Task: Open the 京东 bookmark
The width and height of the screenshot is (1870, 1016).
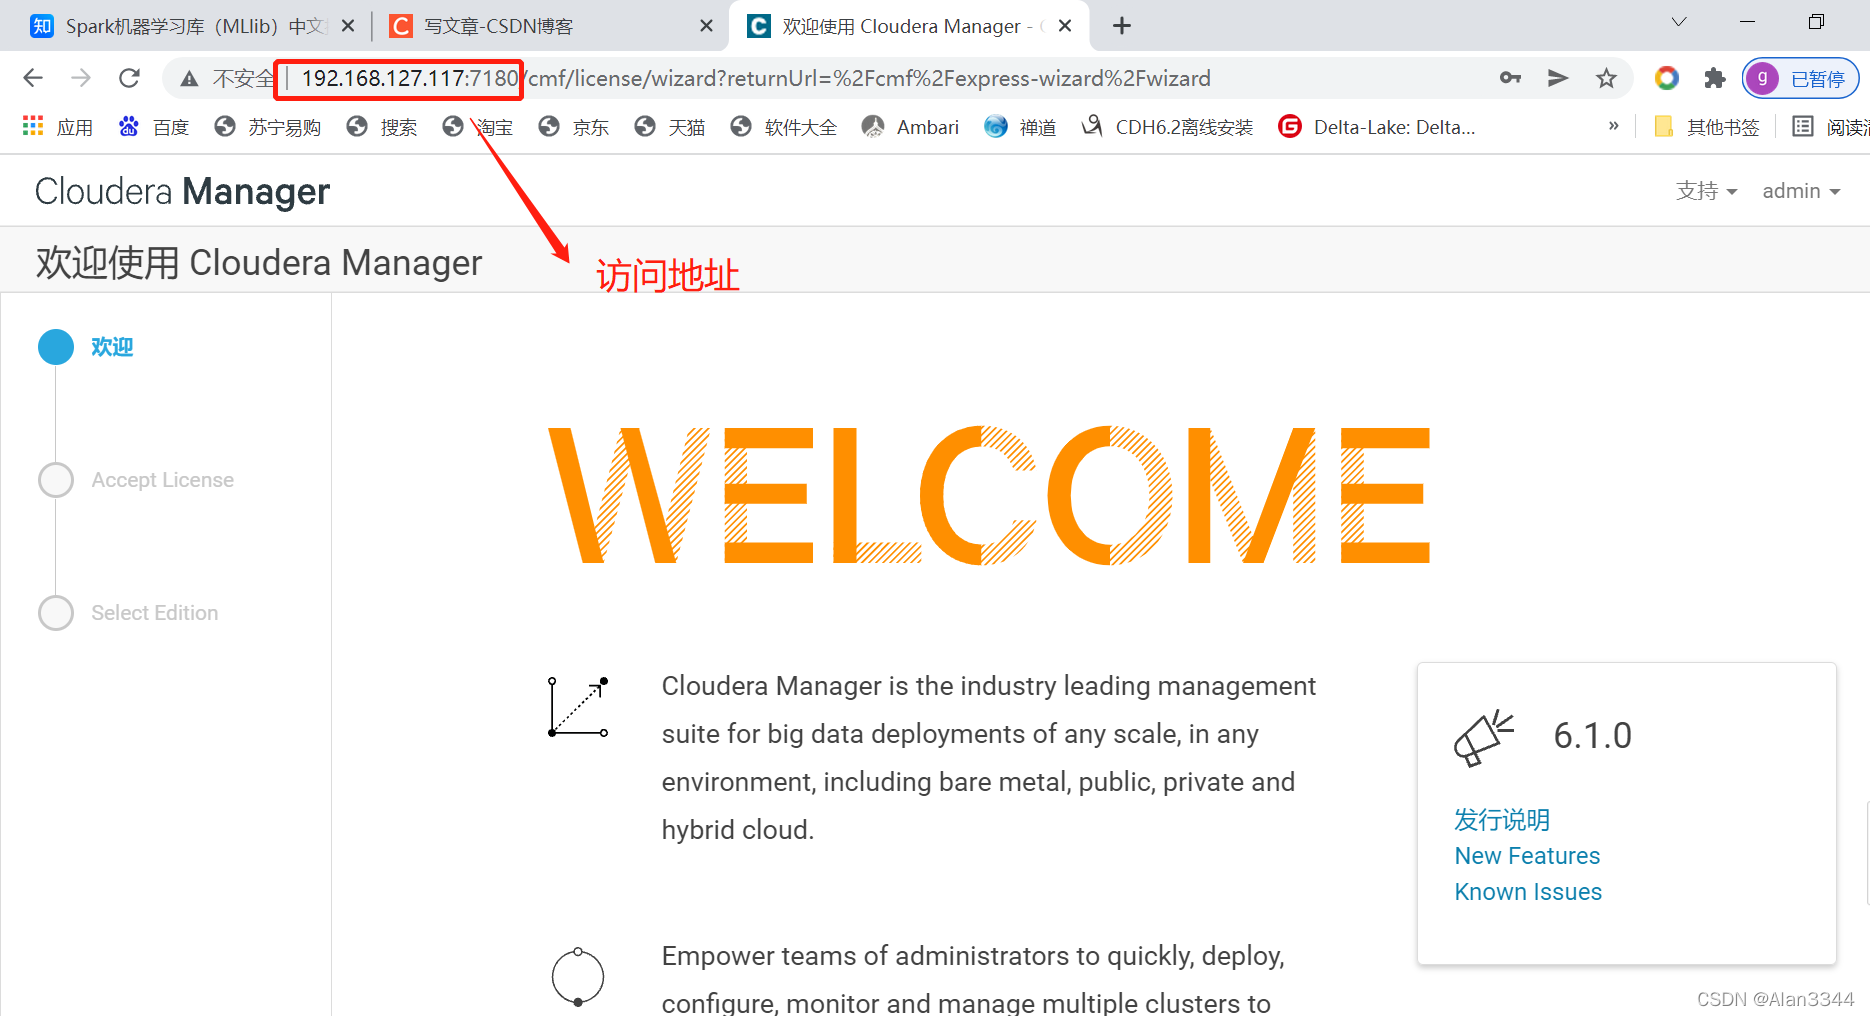Action: click(x=574, y=127)
